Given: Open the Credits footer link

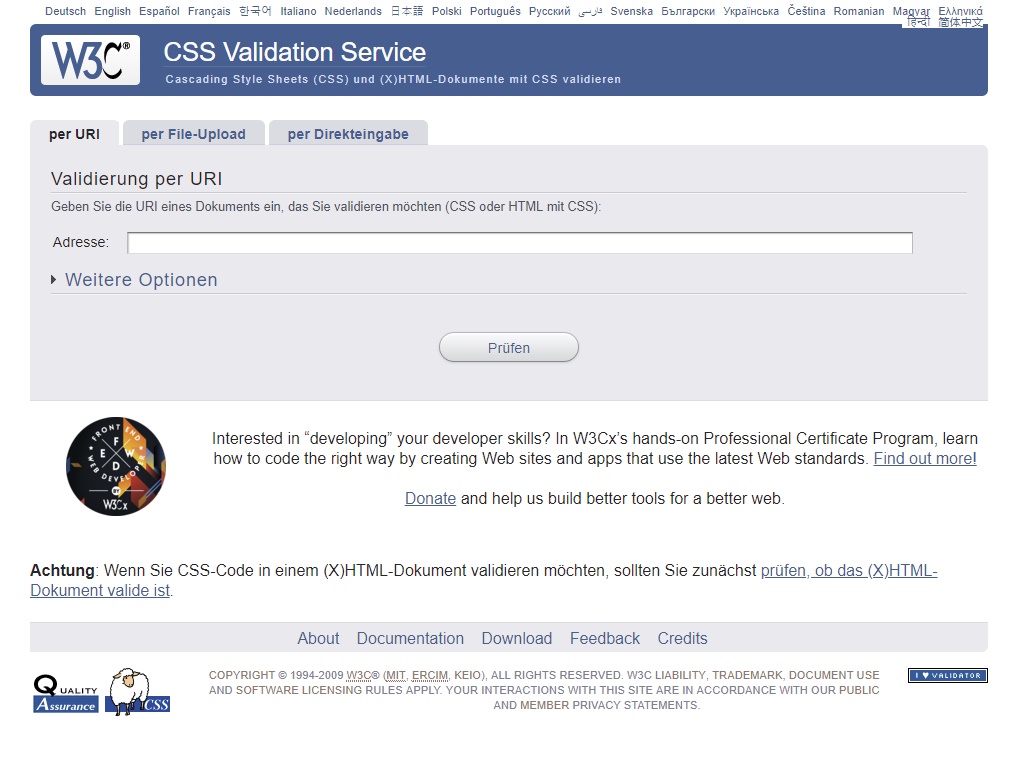Looking at the screenshot, I should click(x=682, y=638).
